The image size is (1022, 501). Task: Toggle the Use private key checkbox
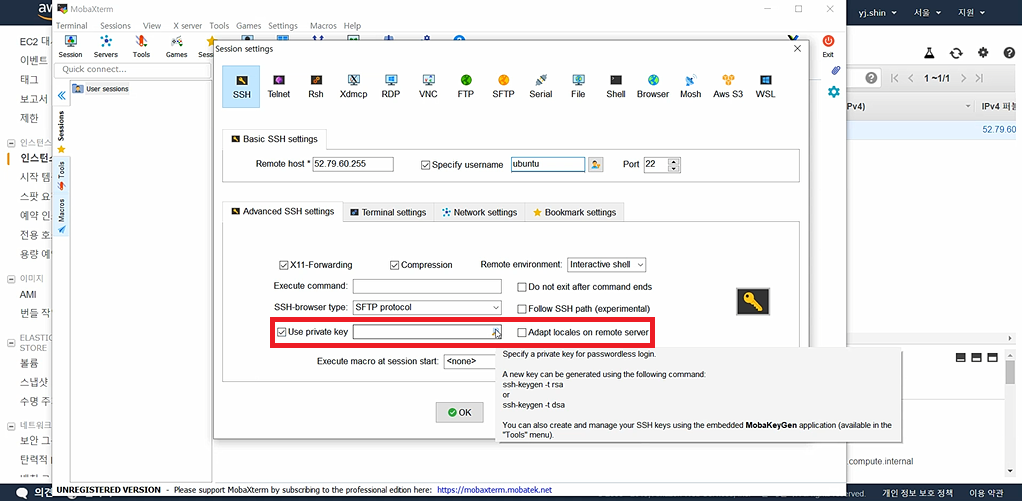282,332
